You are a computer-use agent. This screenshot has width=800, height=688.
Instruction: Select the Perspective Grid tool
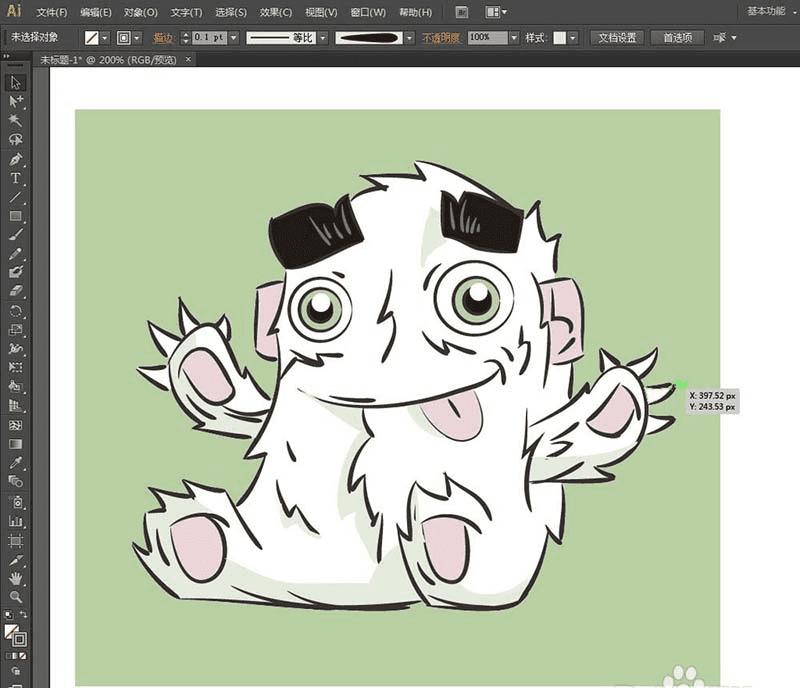(15, 406)
